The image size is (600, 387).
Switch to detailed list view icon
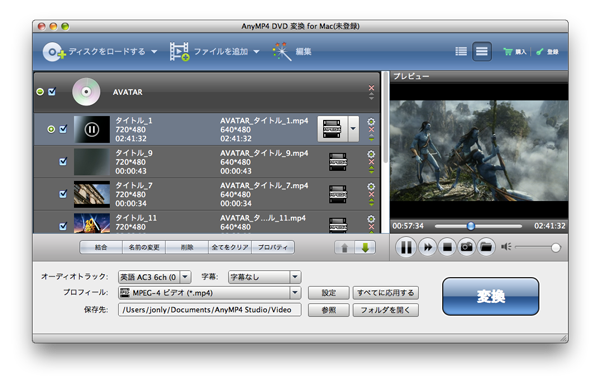481,51
